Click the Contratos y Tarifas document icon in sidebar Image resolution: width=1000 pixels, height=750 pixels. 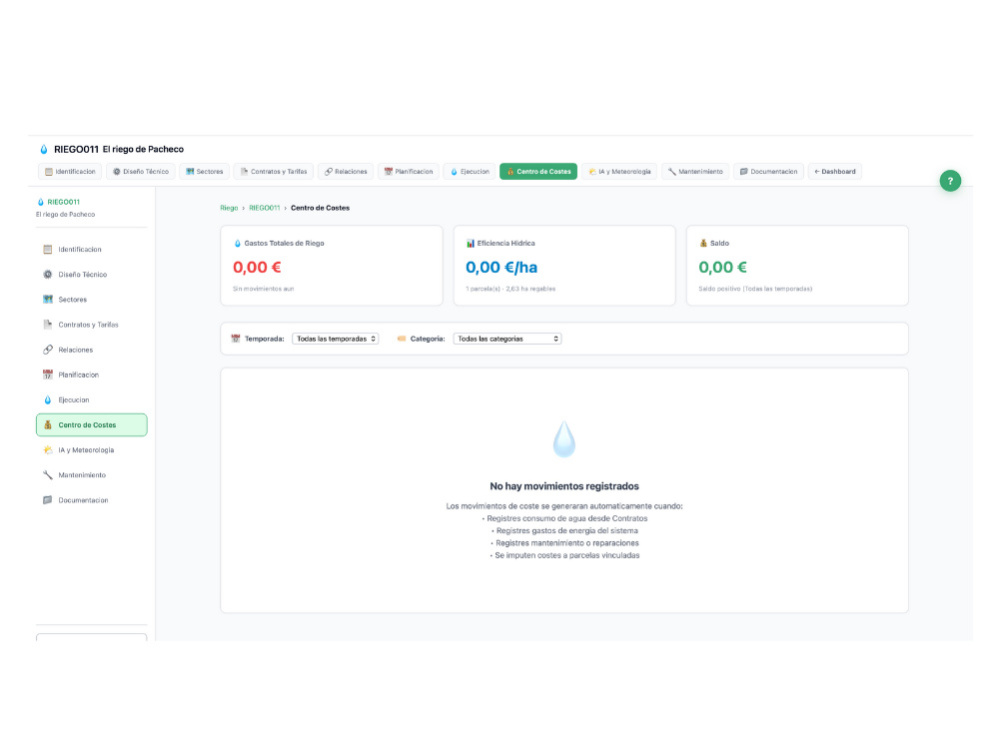(x=48, y=325)
